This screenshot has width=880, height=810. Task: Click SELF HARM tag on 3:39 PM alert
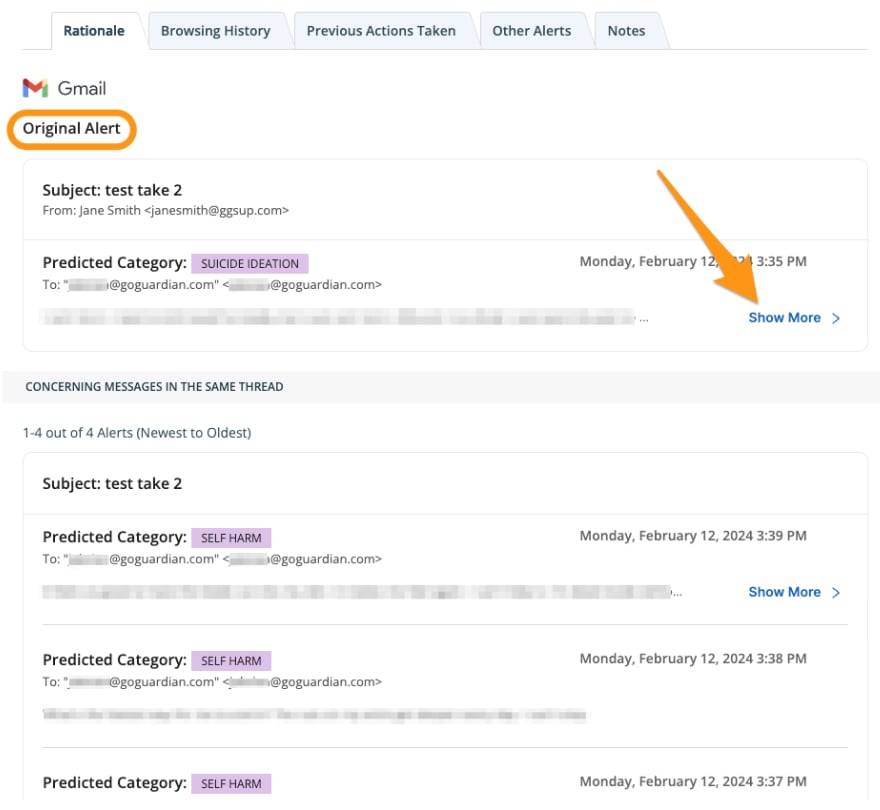tap(231, 538)
